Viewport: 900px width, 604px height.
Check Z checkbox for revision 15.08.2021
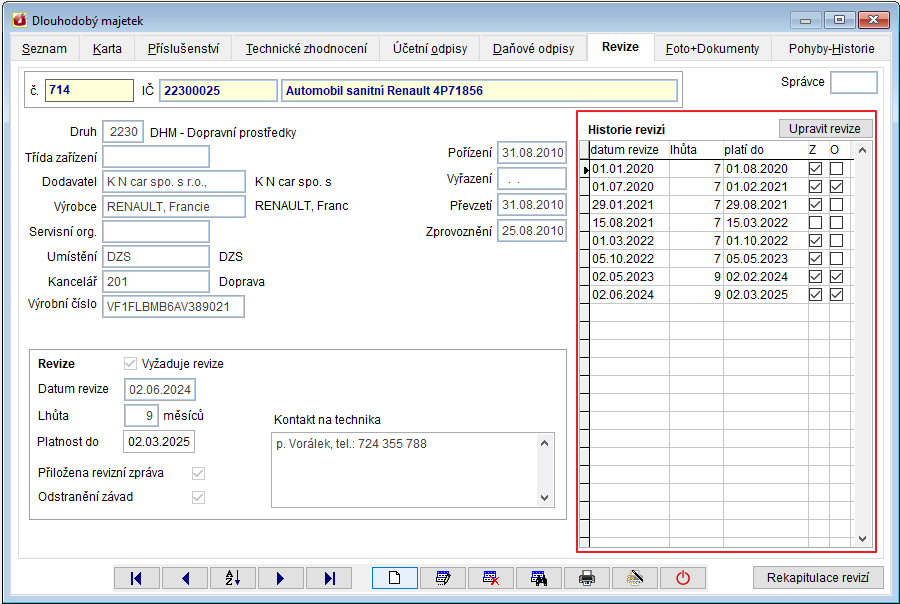815,223
